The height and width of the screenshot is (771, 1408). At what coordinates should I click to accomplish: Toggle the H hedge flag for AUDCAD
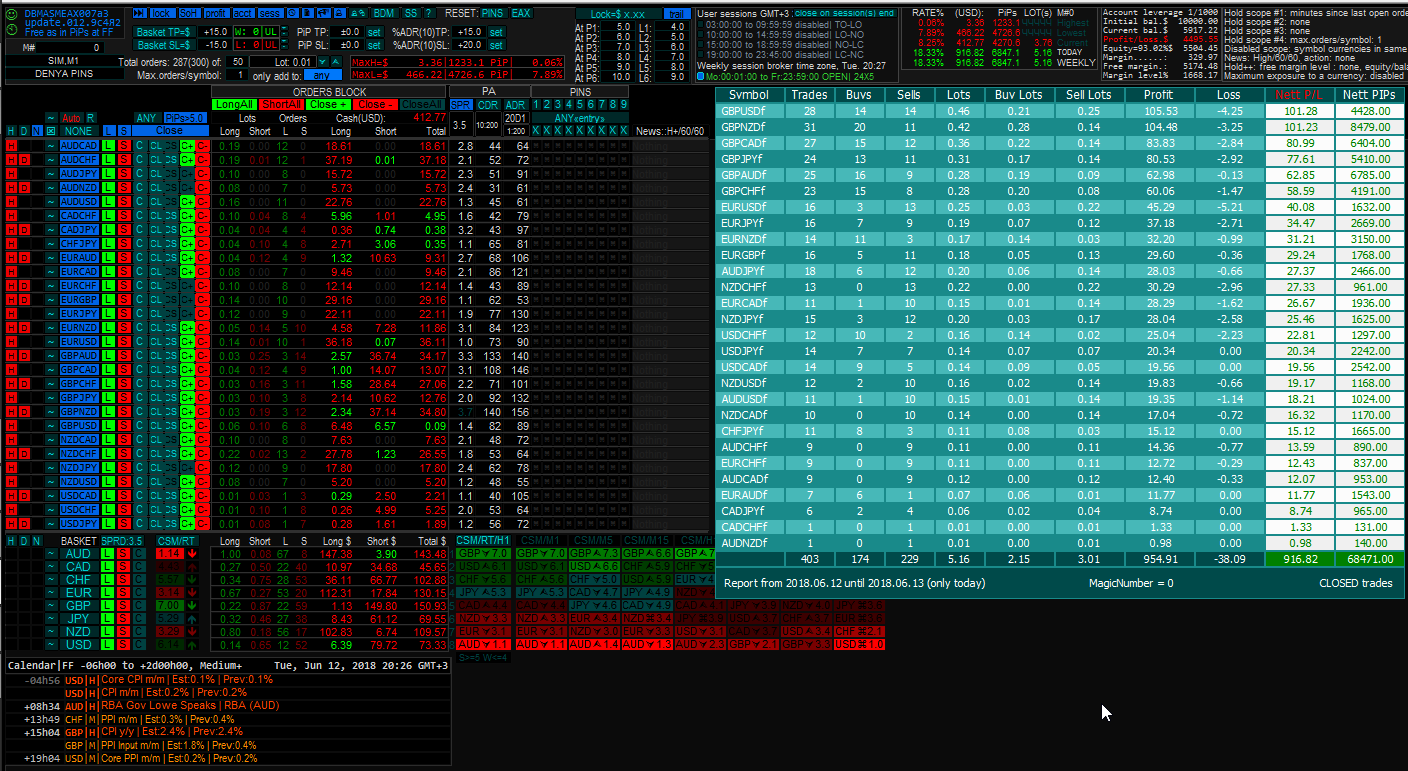(11, 146)
